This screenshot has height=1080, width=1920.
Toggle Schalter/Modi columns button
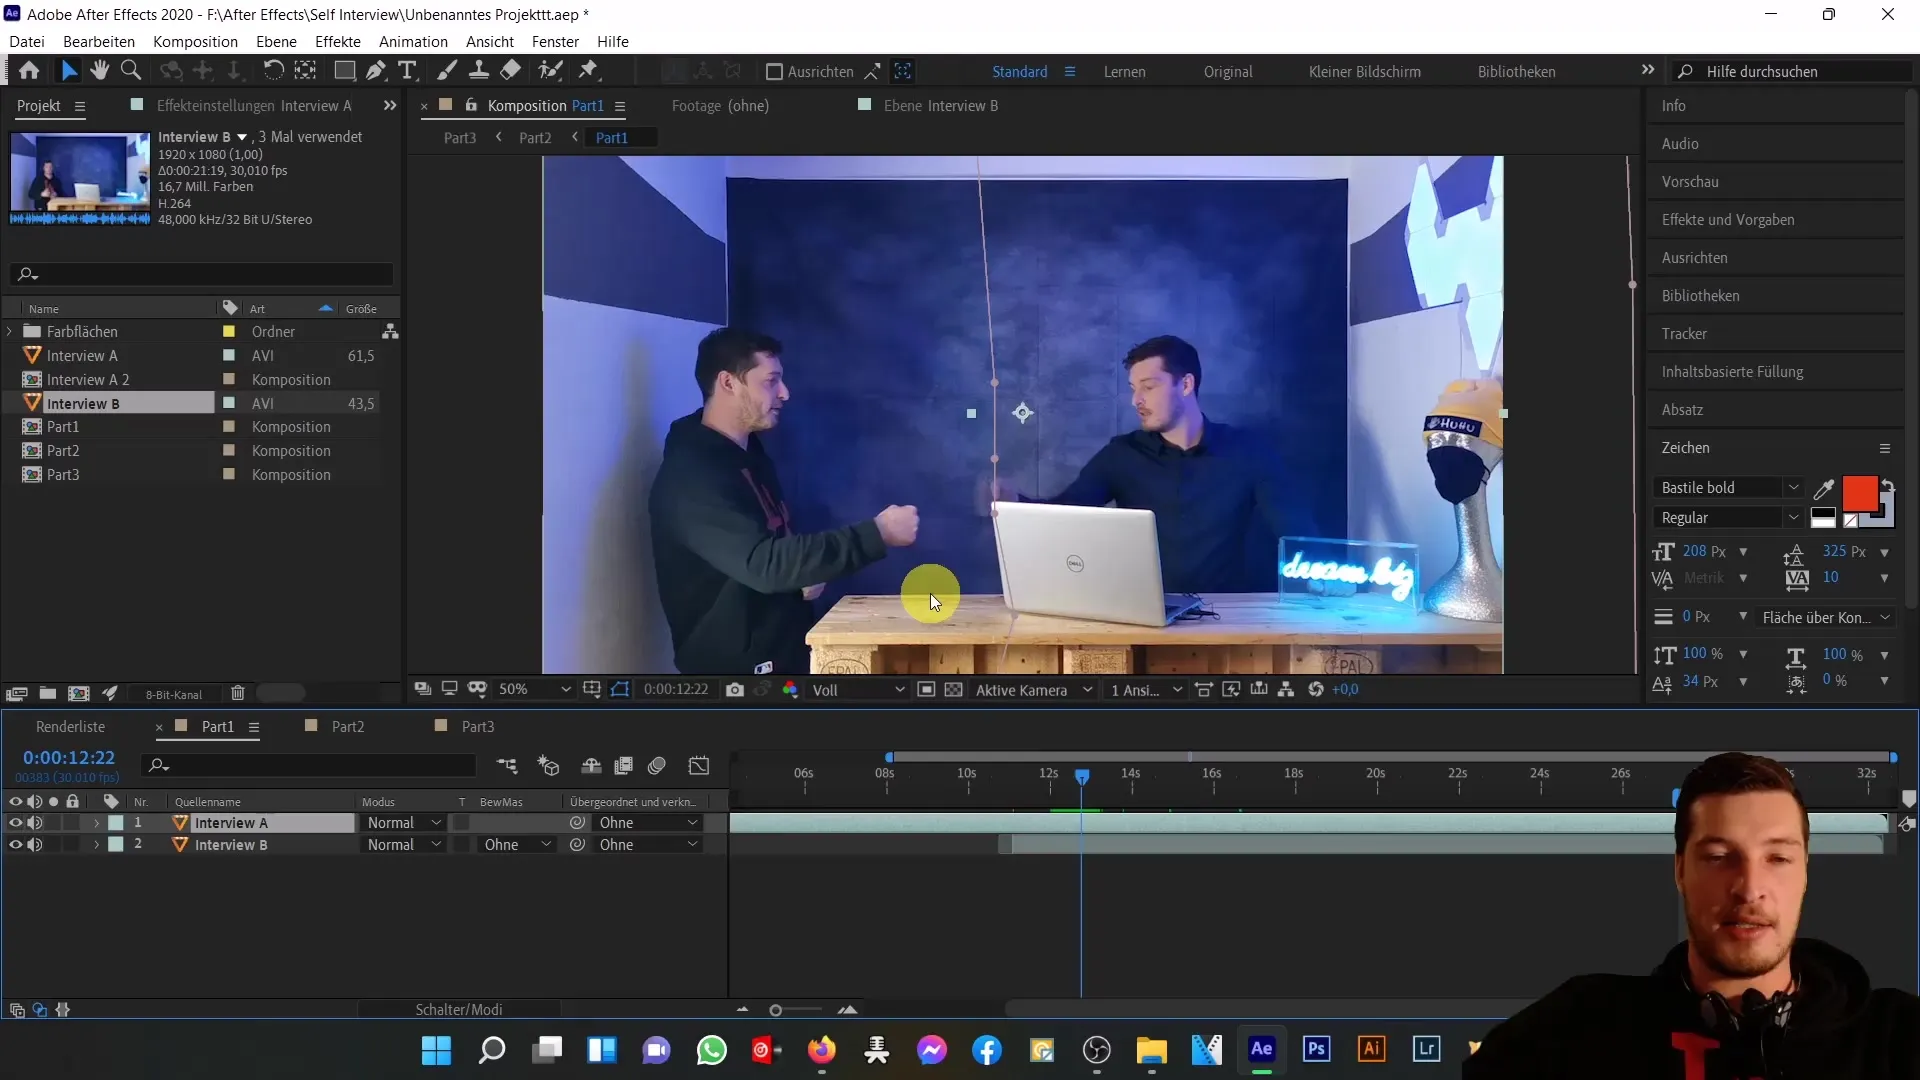click(459, 1010)
